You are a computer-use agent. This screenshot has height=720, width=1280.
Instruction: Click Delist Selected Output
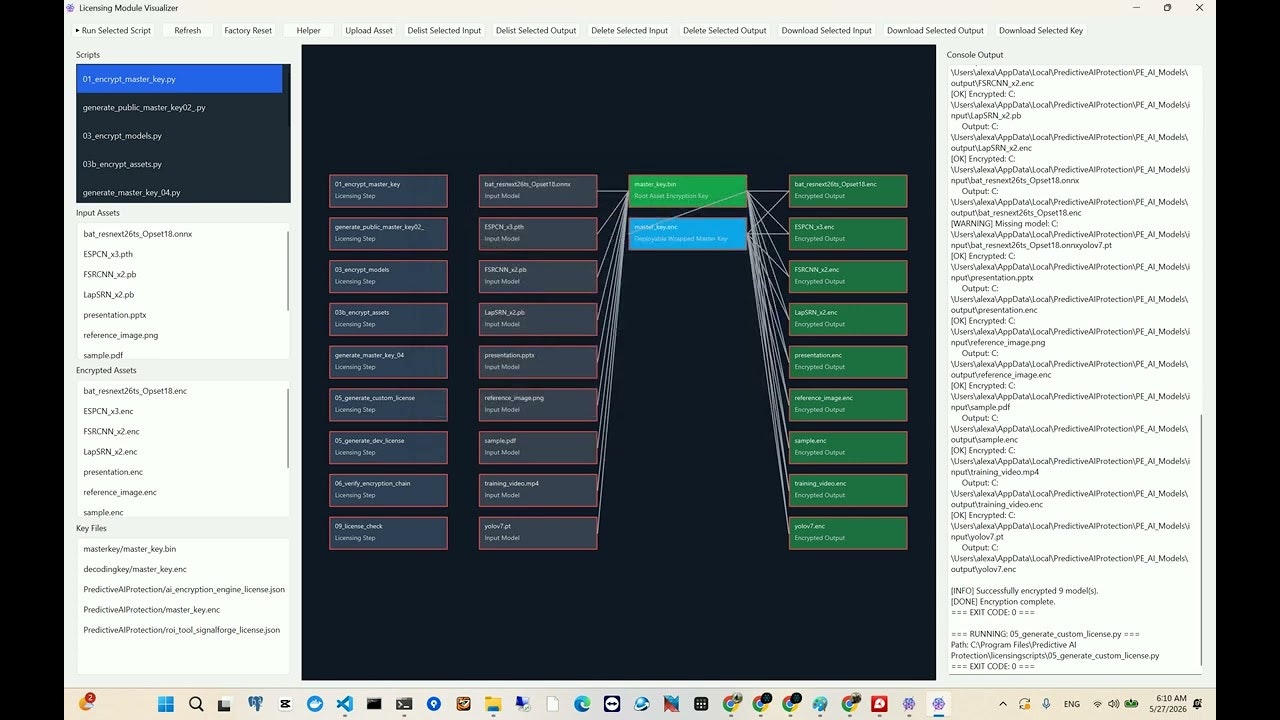coord(536,30)
